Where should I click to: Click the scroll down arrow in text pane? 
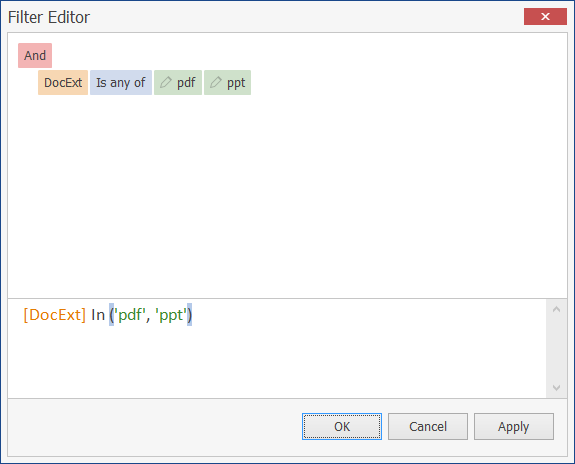[556, 388]
